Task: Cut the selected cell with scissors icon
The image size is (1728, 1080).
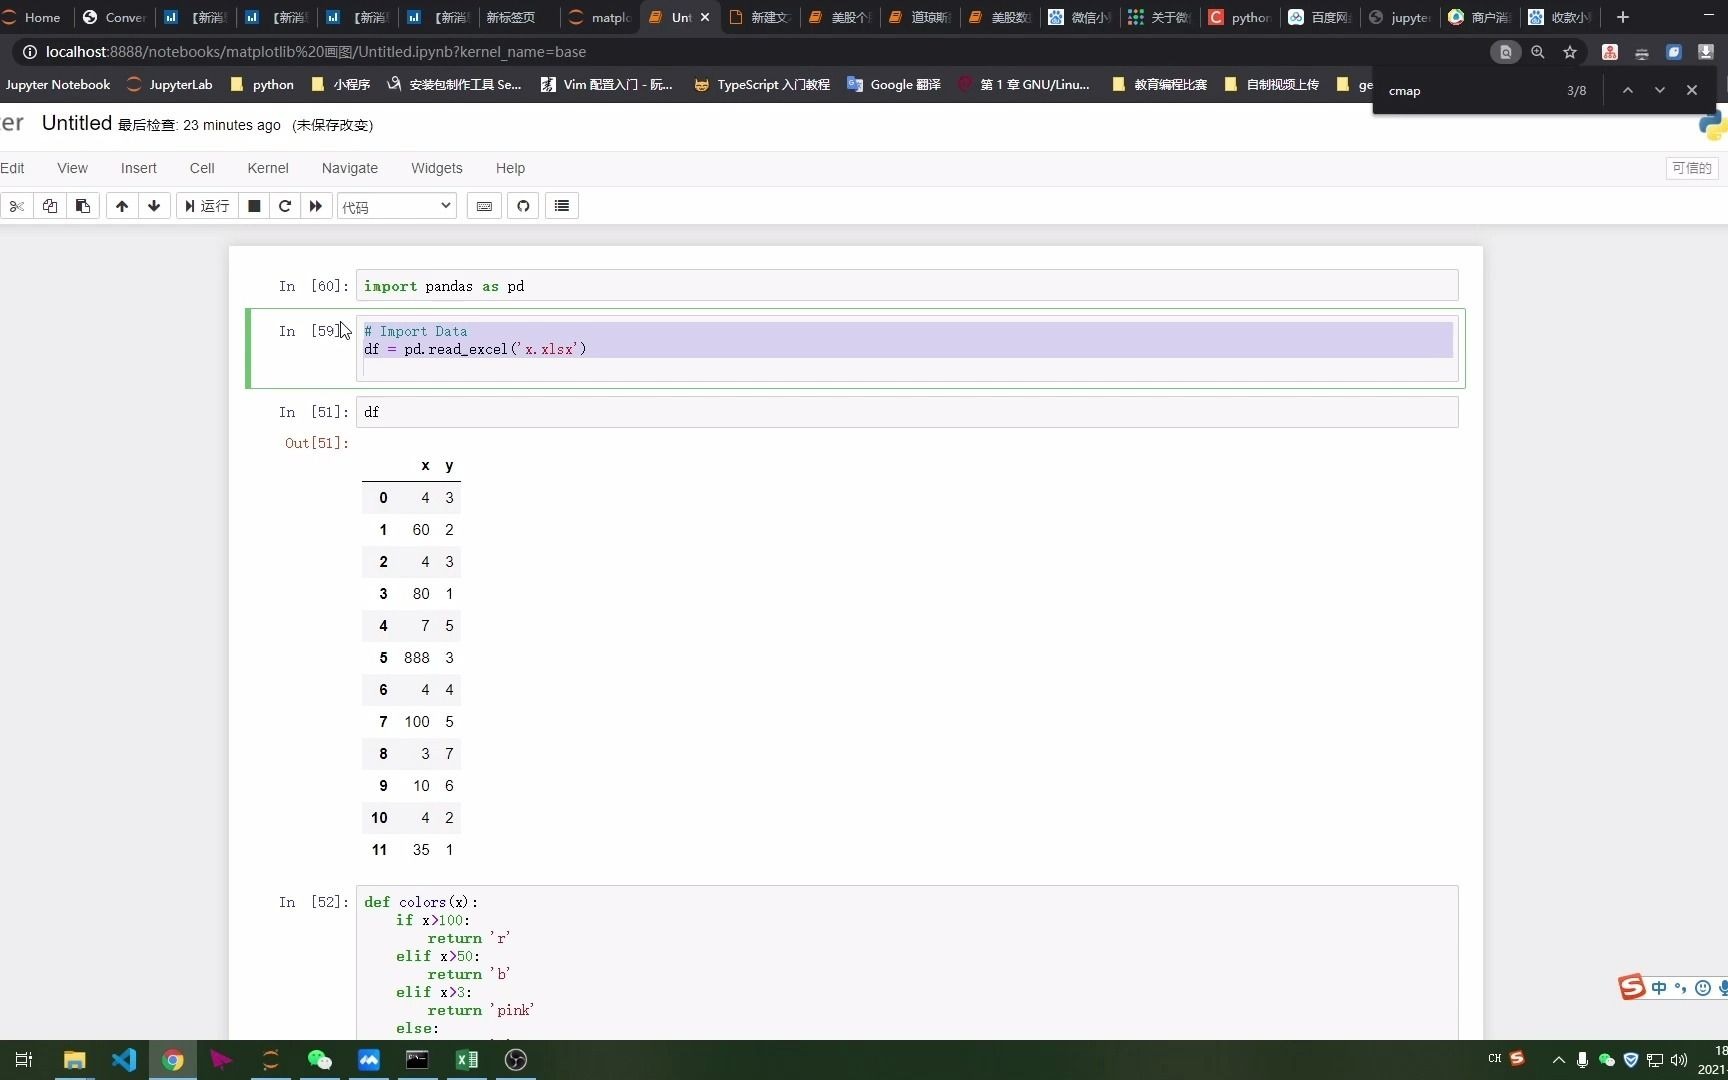Action: [17, 206]
